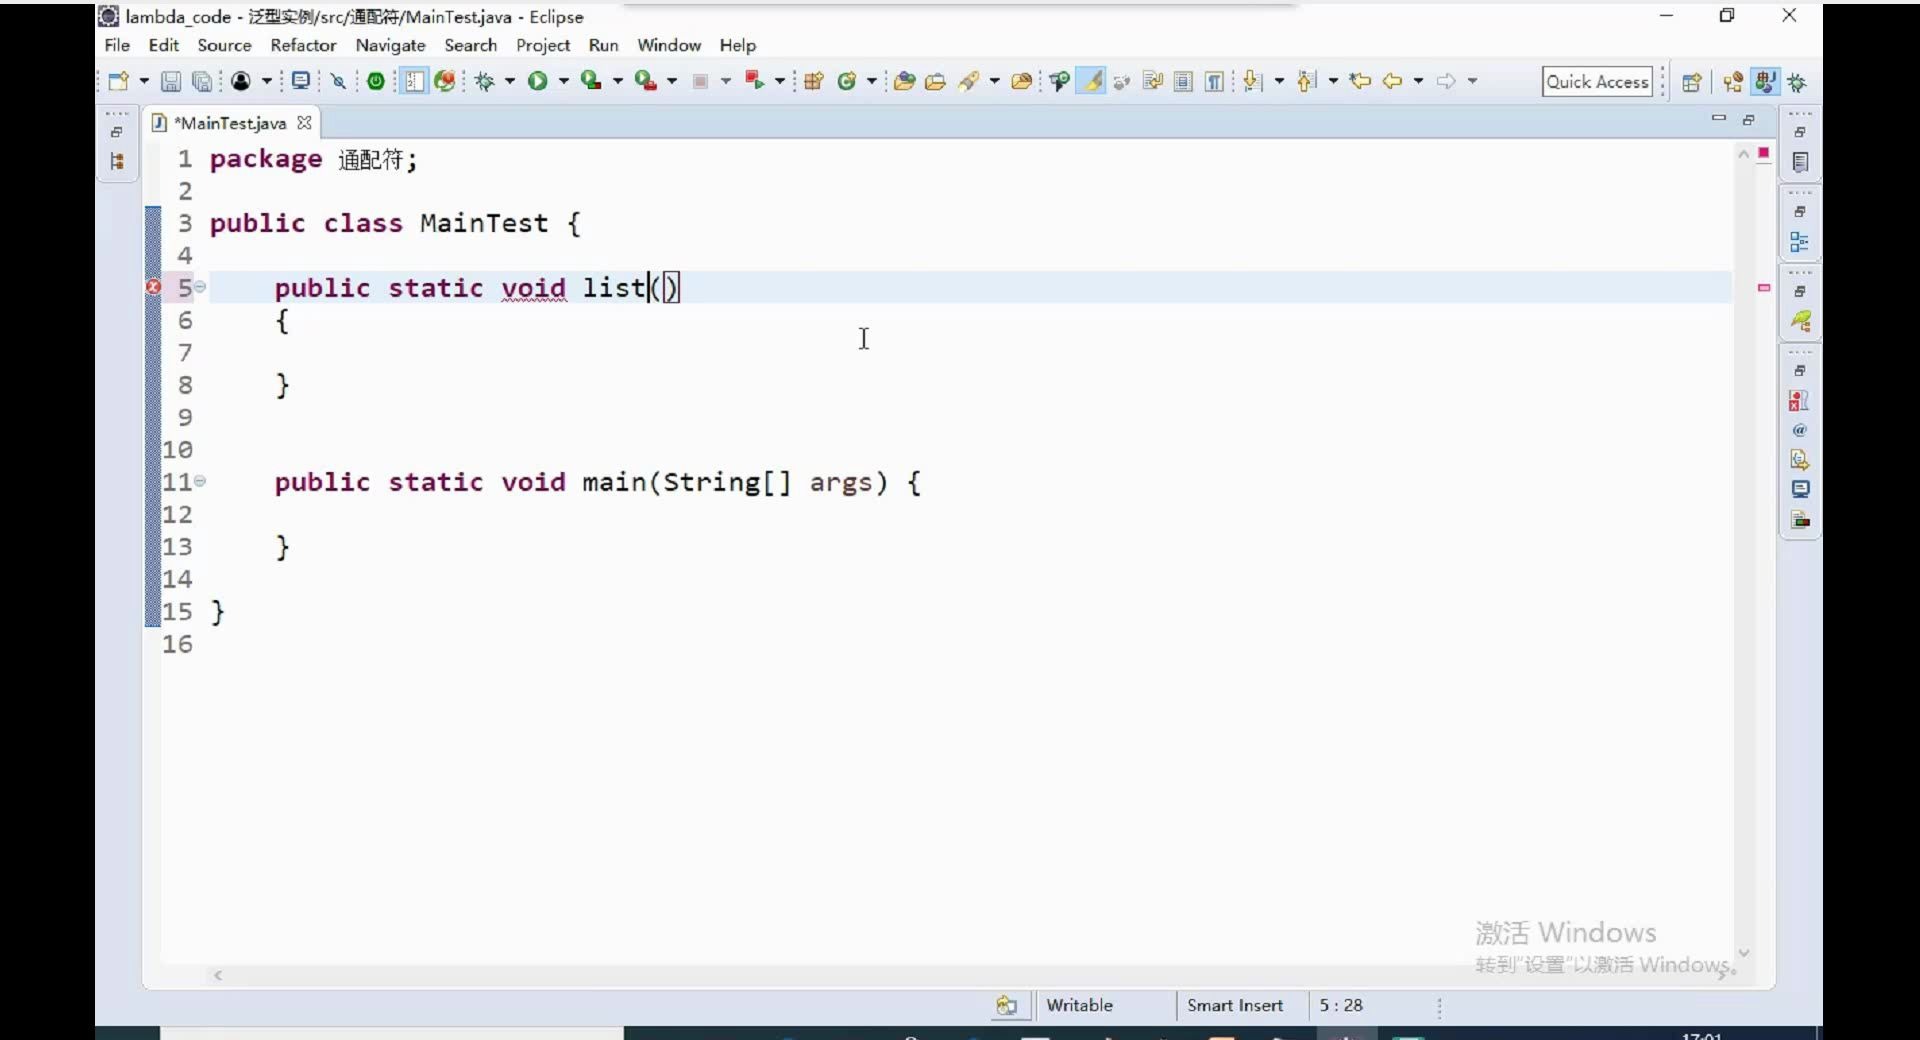The width and height of the screenshot is (1920, 1040).
Task: Open the New Java Class dropdown arrow
Action: 872,81
